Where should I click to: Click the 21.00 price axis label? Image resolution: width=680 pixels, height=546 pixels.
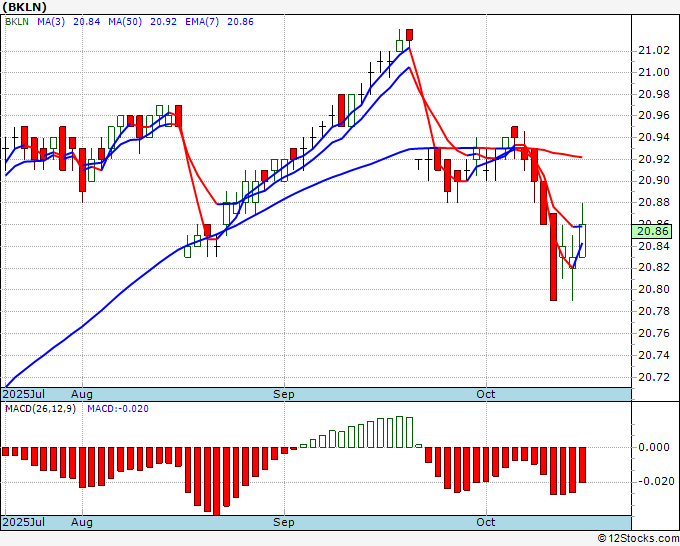[x=654, y=72]
